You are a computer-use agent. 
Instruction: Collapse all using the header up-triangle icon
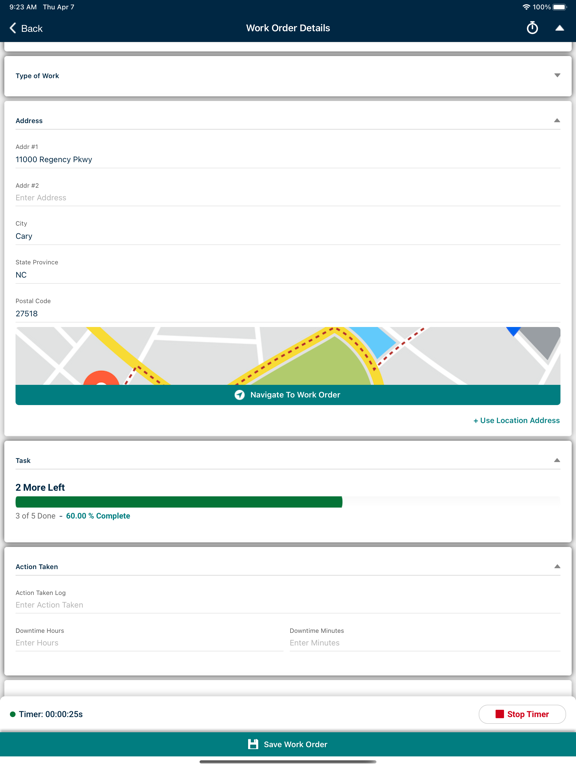[559, 28]
